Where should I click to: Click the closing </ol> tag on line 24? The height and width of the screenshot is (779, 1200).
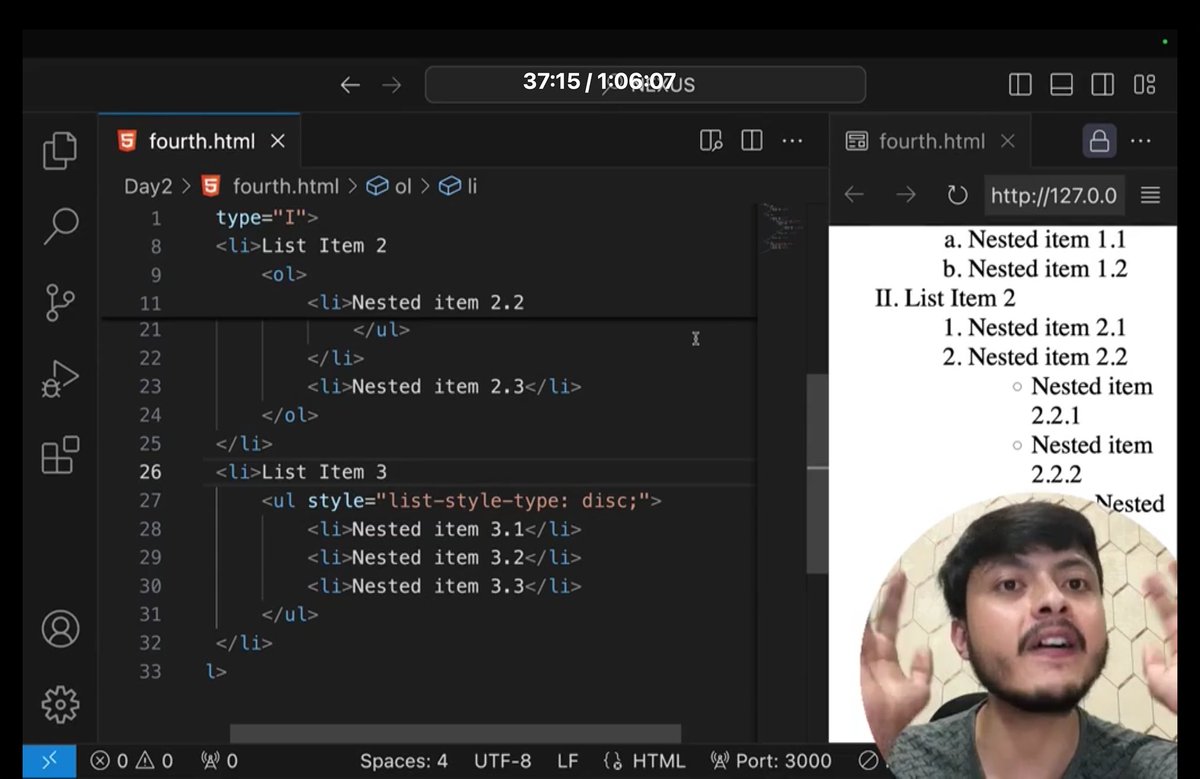[290, 415]
